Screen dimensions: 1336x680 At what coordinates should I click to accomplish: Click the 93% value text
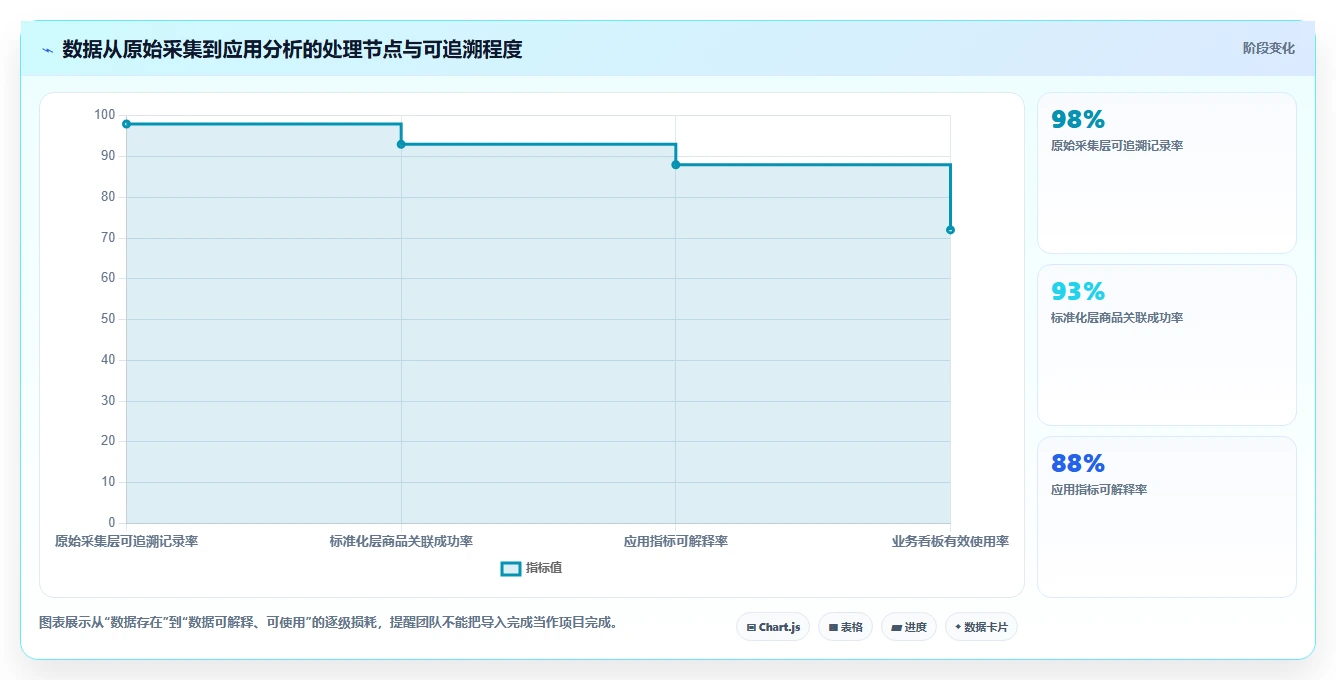(1078, 291)
